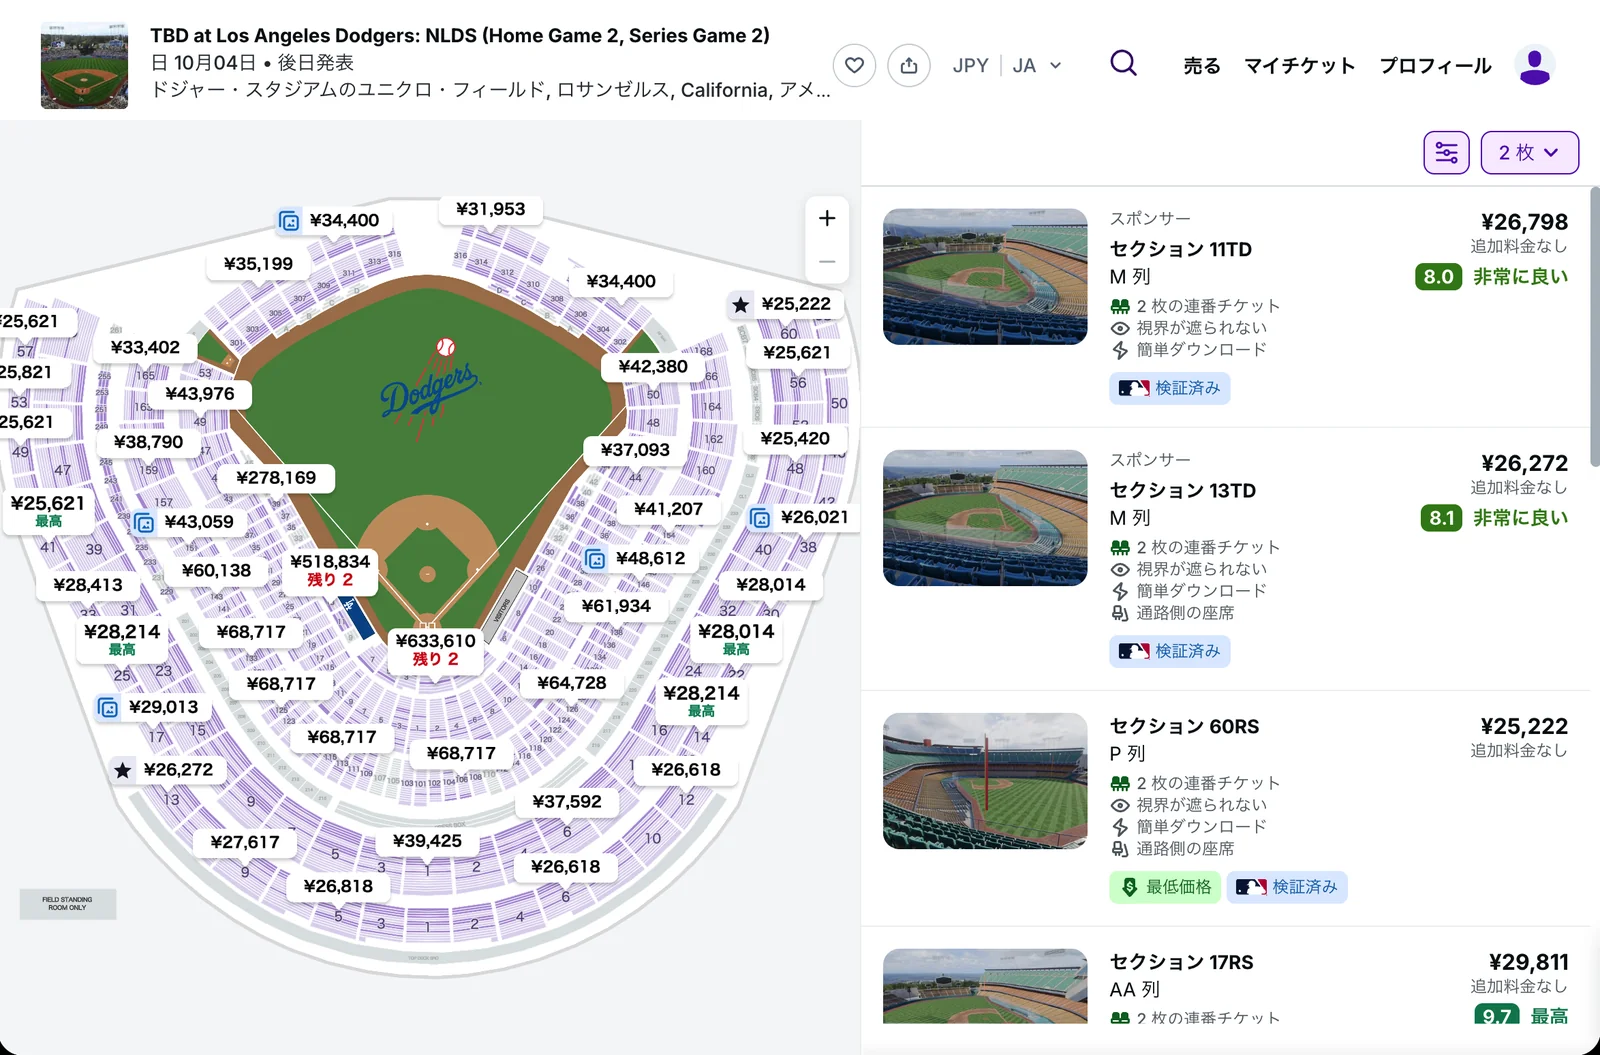Open the セクション 11TD listing thumbnail

click(x=985, y=277)
